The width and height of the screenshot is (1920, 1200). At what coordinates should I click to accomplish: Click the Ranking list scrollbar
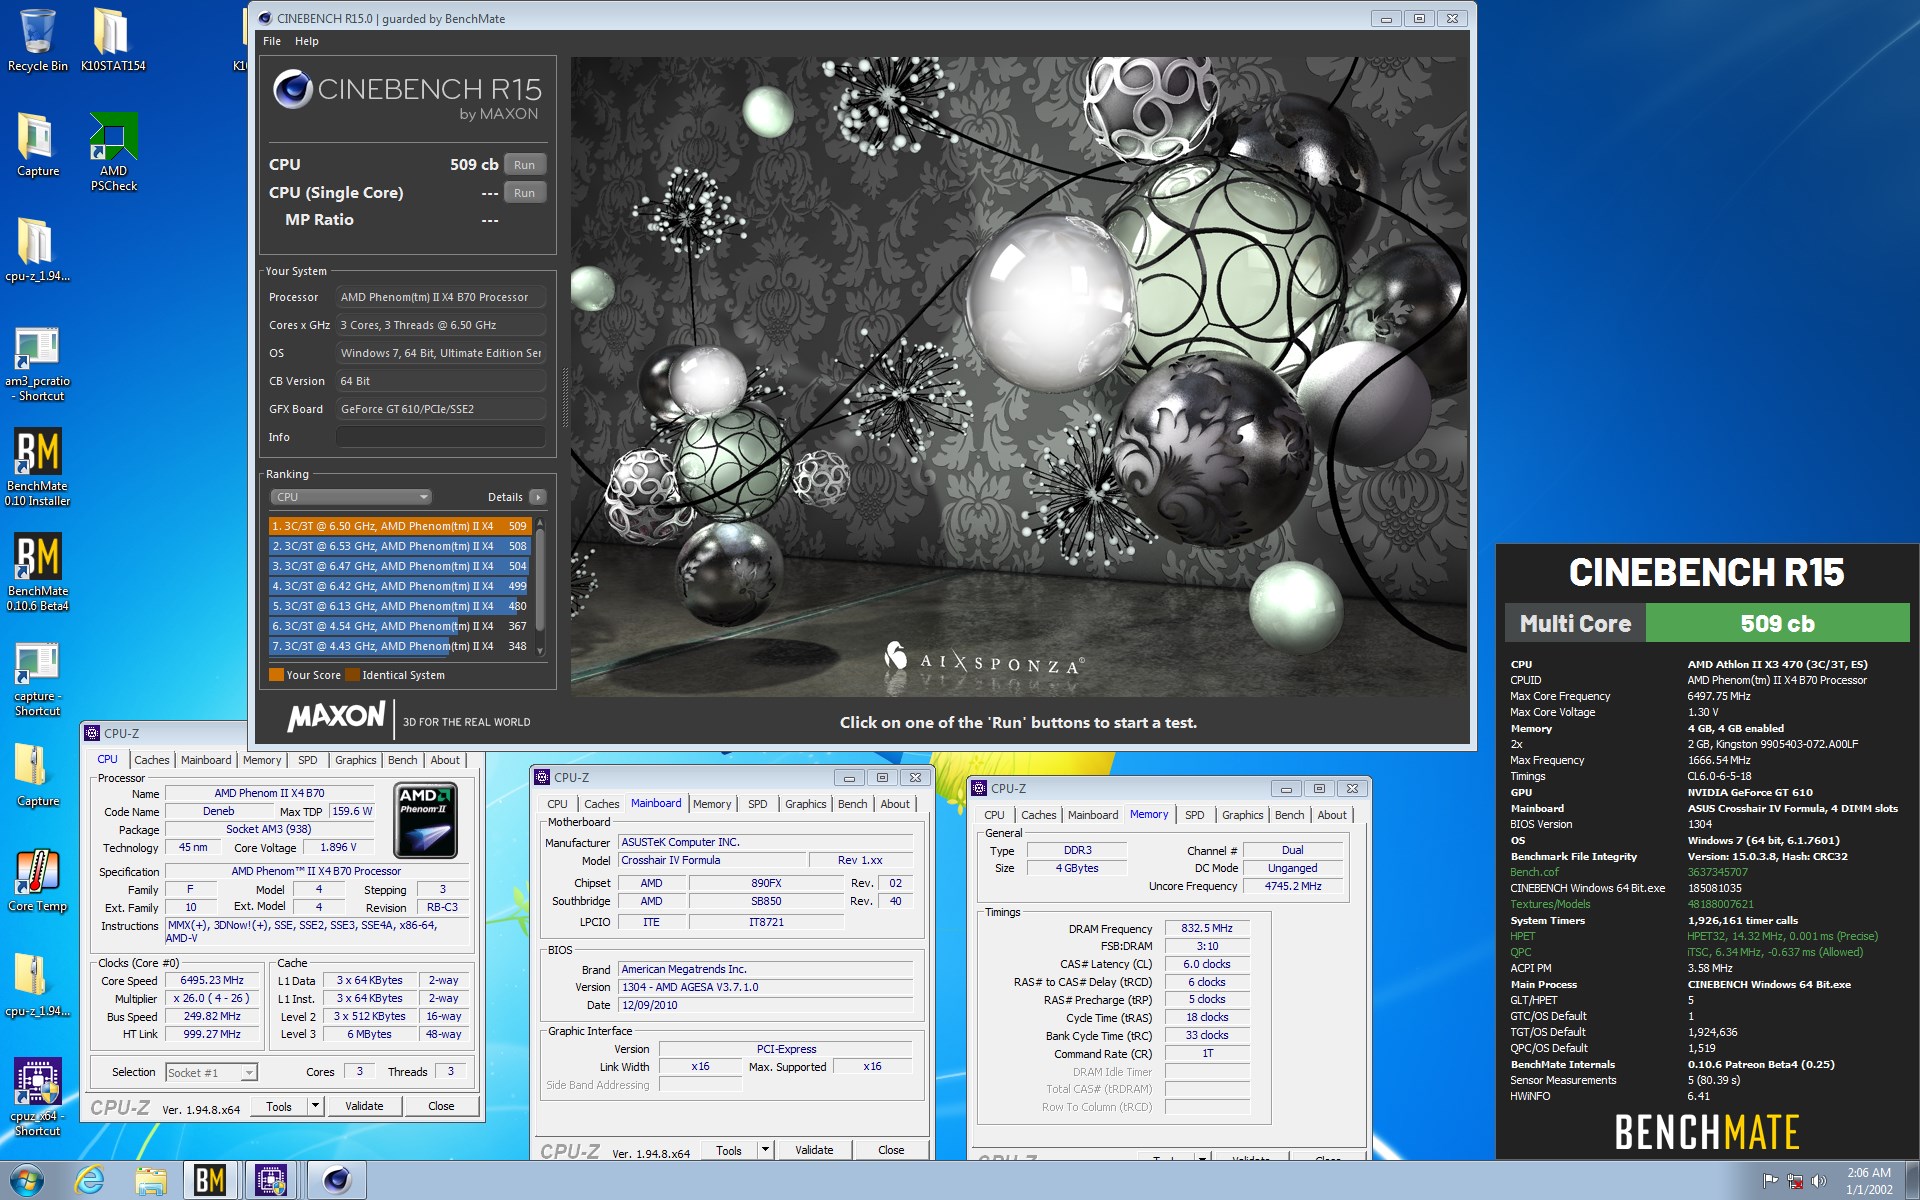coord(541,586)
